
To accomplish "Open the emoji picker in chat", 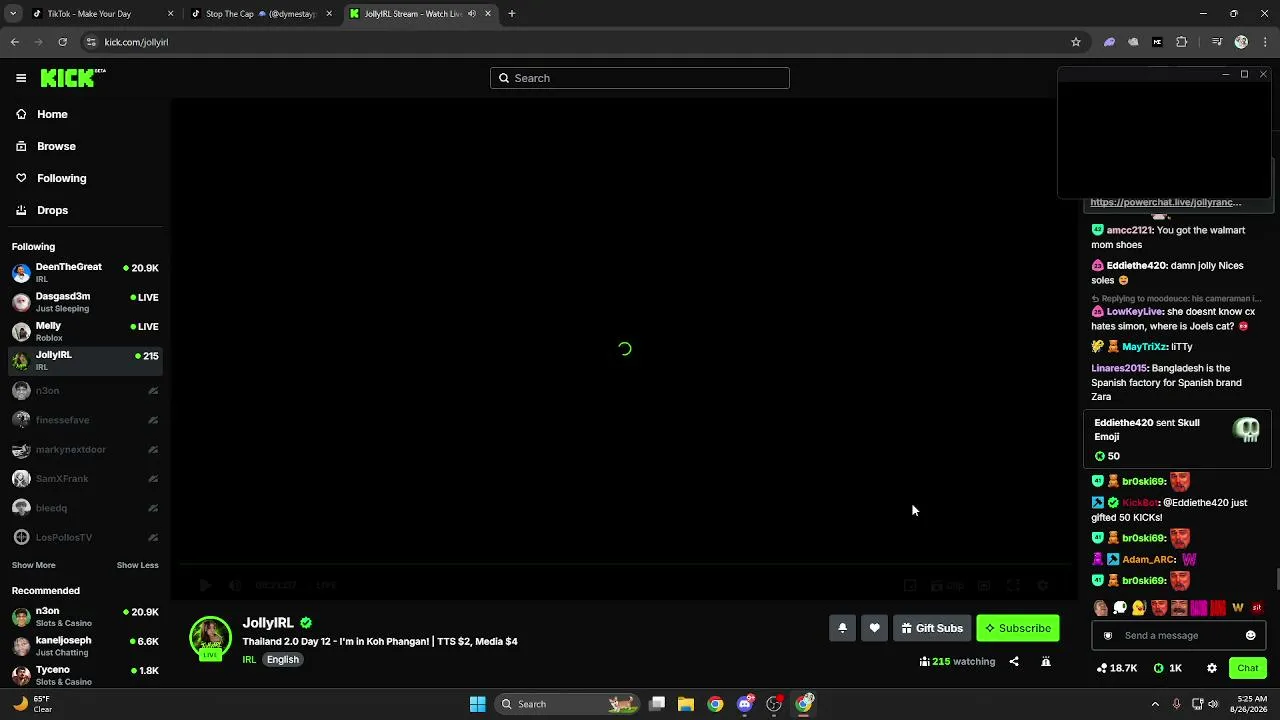I will click(1250, 635).
